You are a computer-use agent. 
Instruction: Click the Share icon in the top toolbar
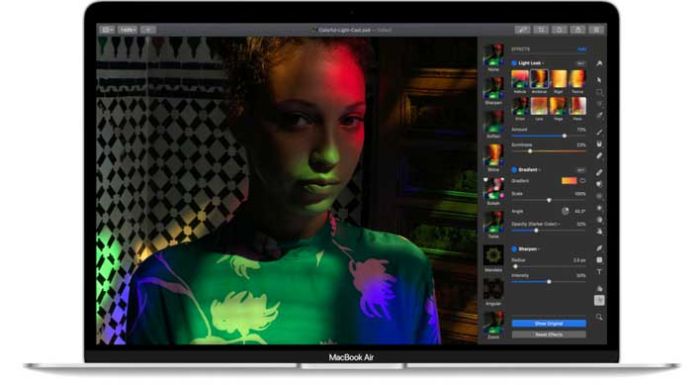(578, 29)
